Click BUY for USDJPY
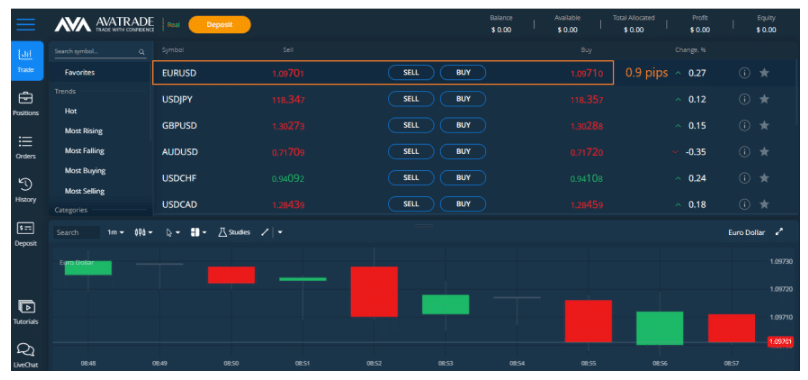Image resolution: width=808 pixels, height=380 pixels. pos(463,99)
